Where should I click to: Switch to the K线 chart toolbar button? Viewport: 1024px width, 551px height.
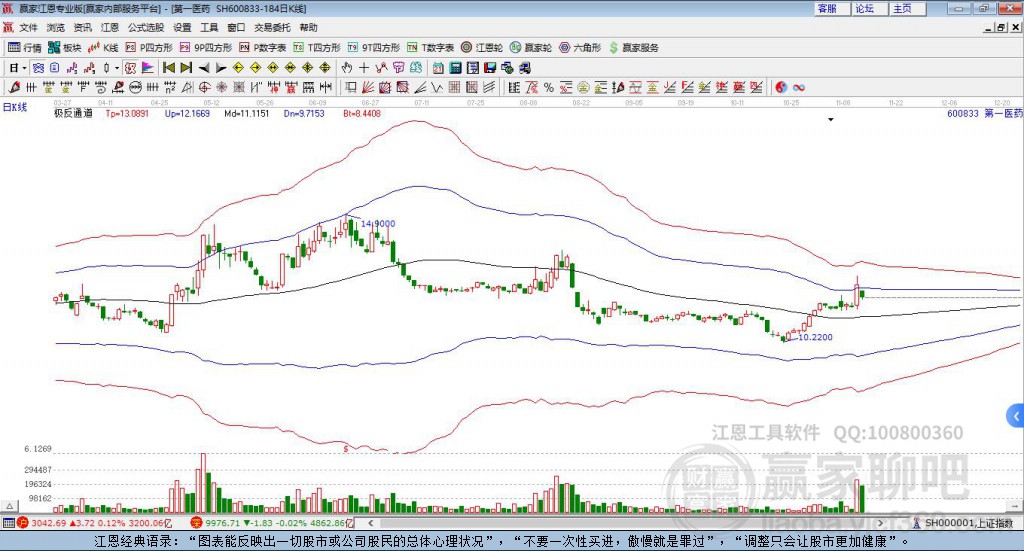103,48
